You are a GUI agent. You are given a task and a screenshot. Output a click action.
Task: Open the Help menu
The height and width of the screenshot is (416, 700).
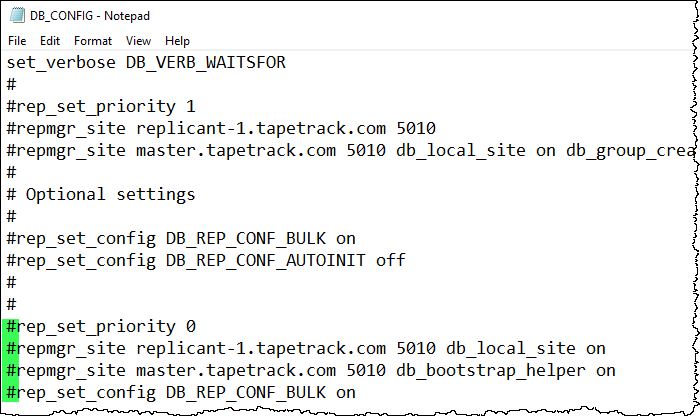(x=177, y=41)
